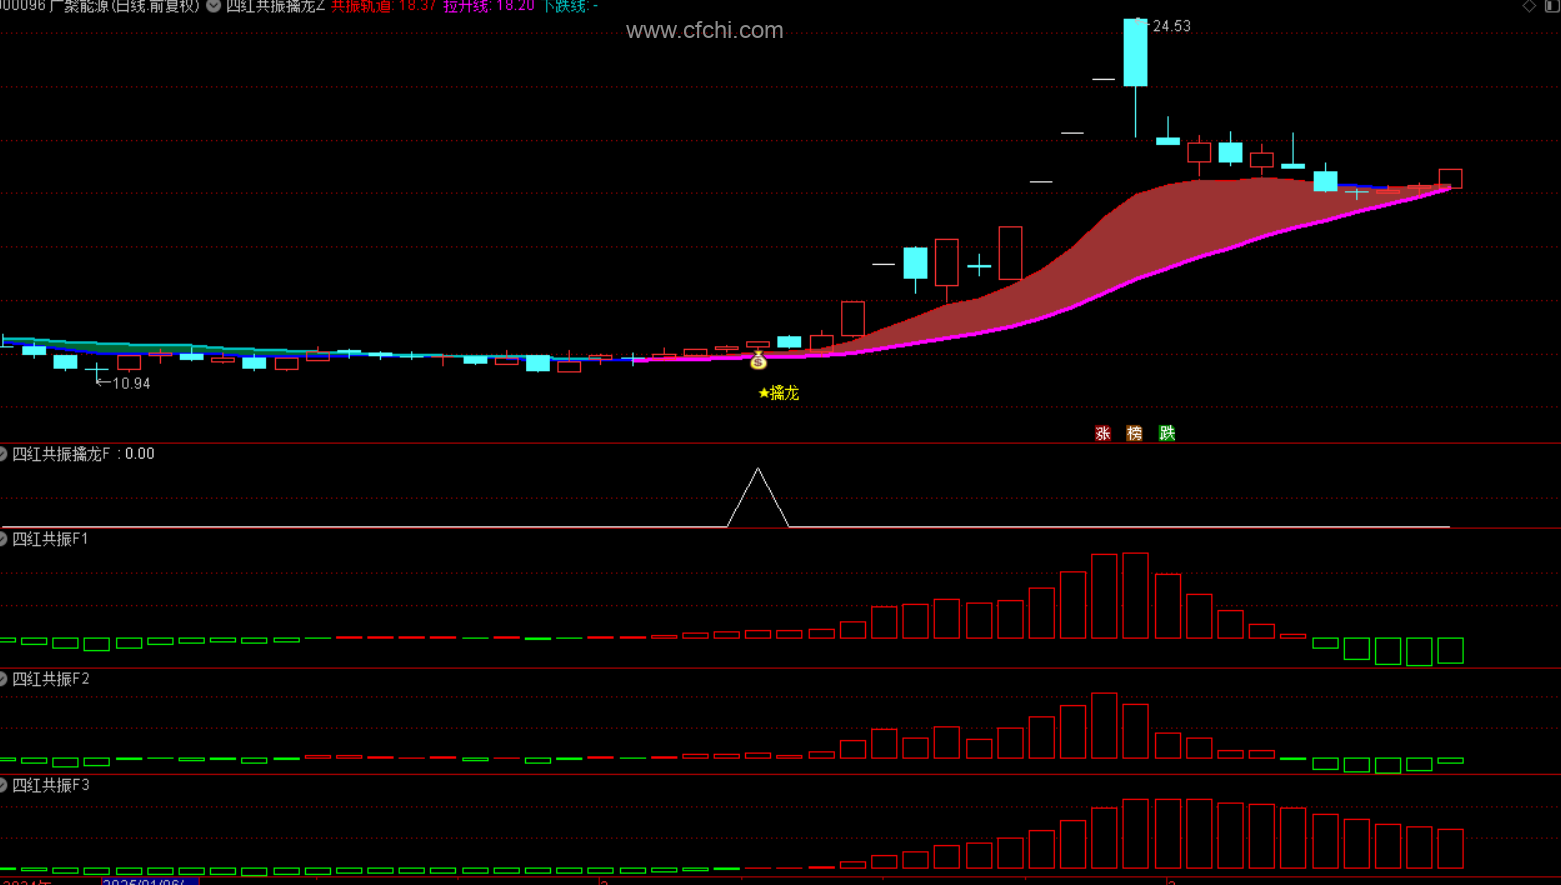This screenshot has width=1561, height=885.
Task: Open settings icon beside 四红共振擒龙F
Action: point(3,454)
